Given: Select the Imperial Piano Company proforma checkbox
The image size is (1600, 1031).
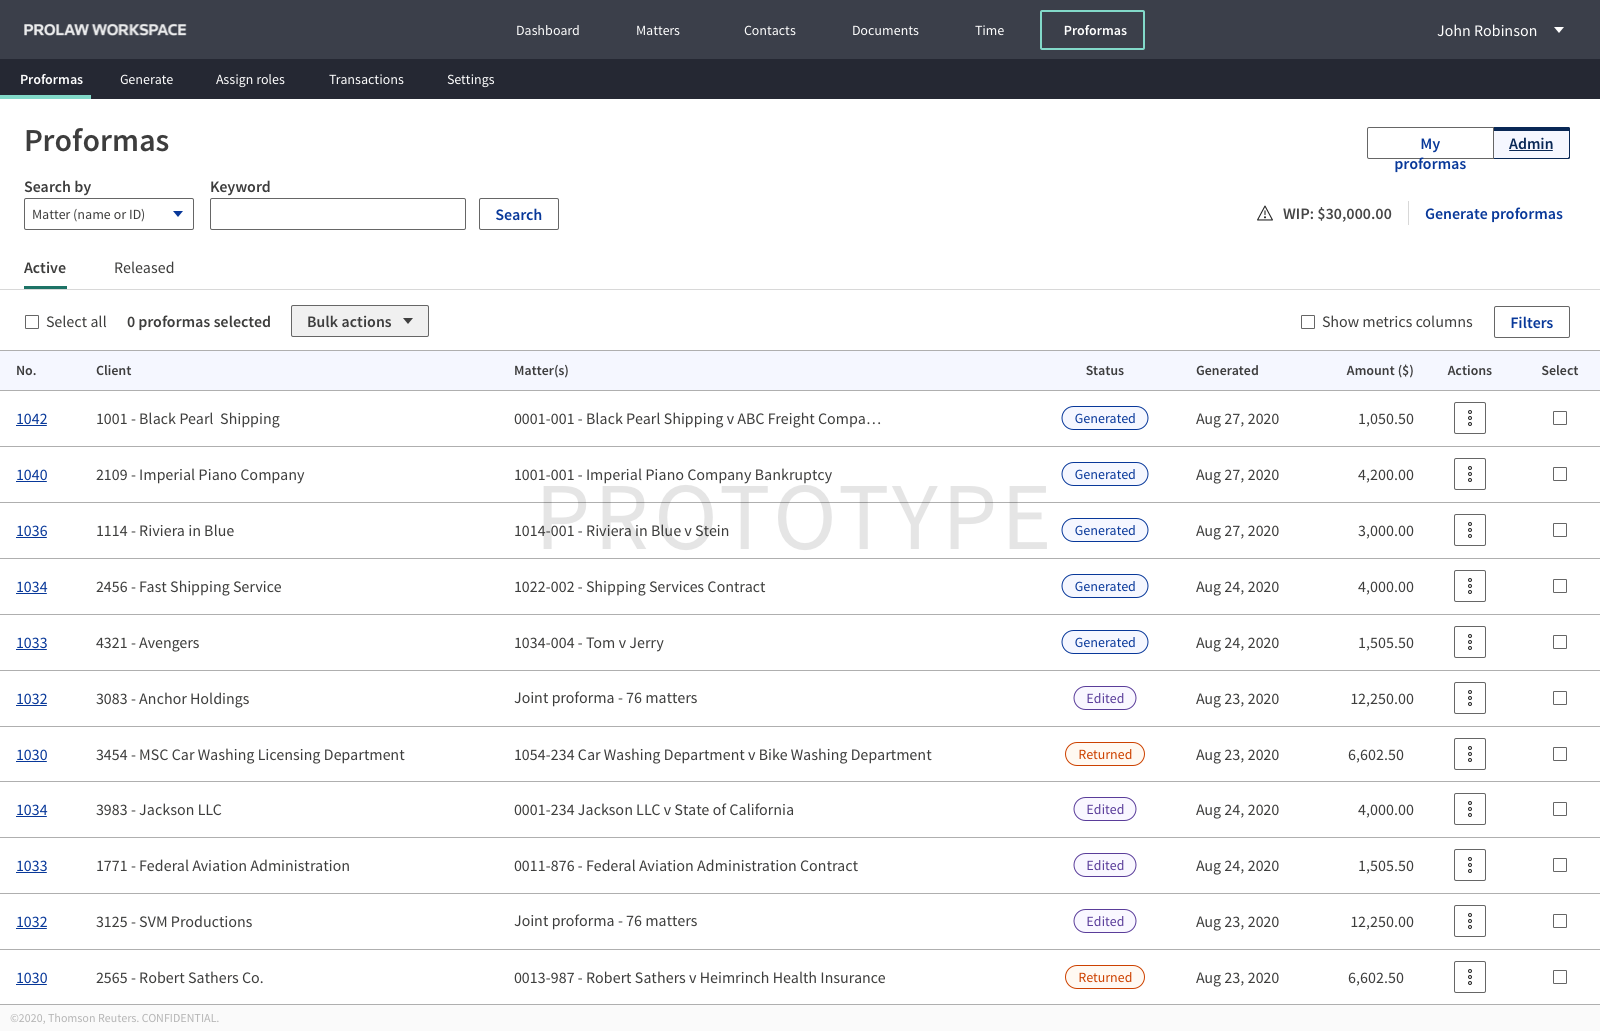Looking at the screenshot, I should (1560, 474).
